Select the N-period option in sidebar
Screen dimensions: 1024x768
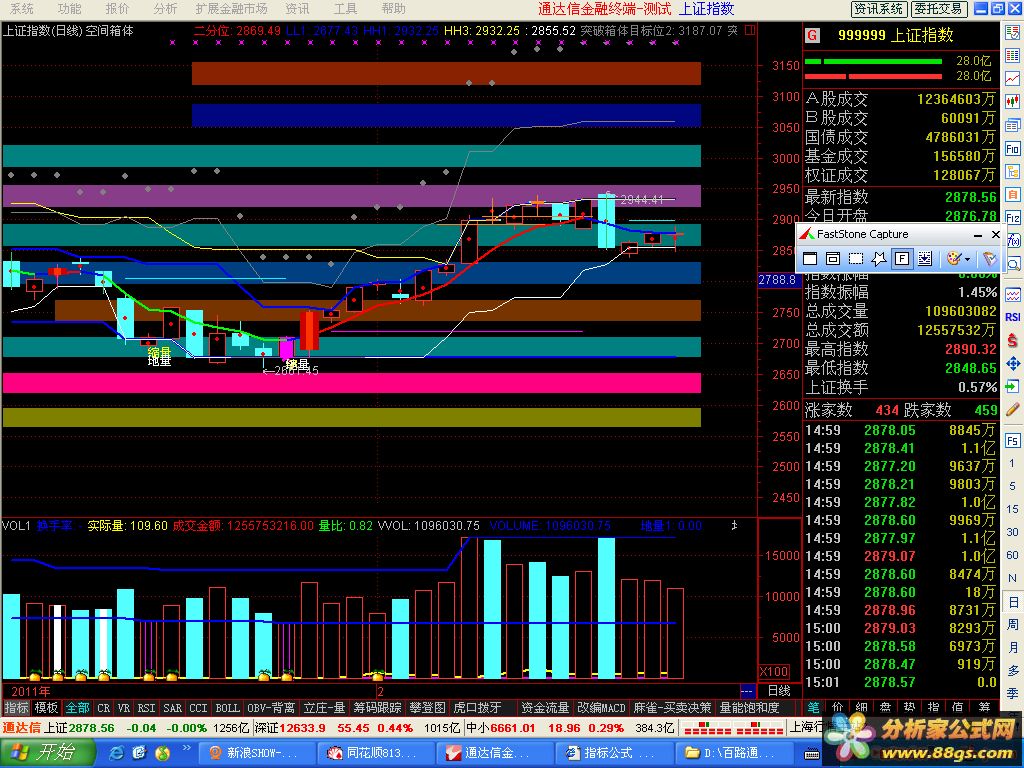point(1013,578)
